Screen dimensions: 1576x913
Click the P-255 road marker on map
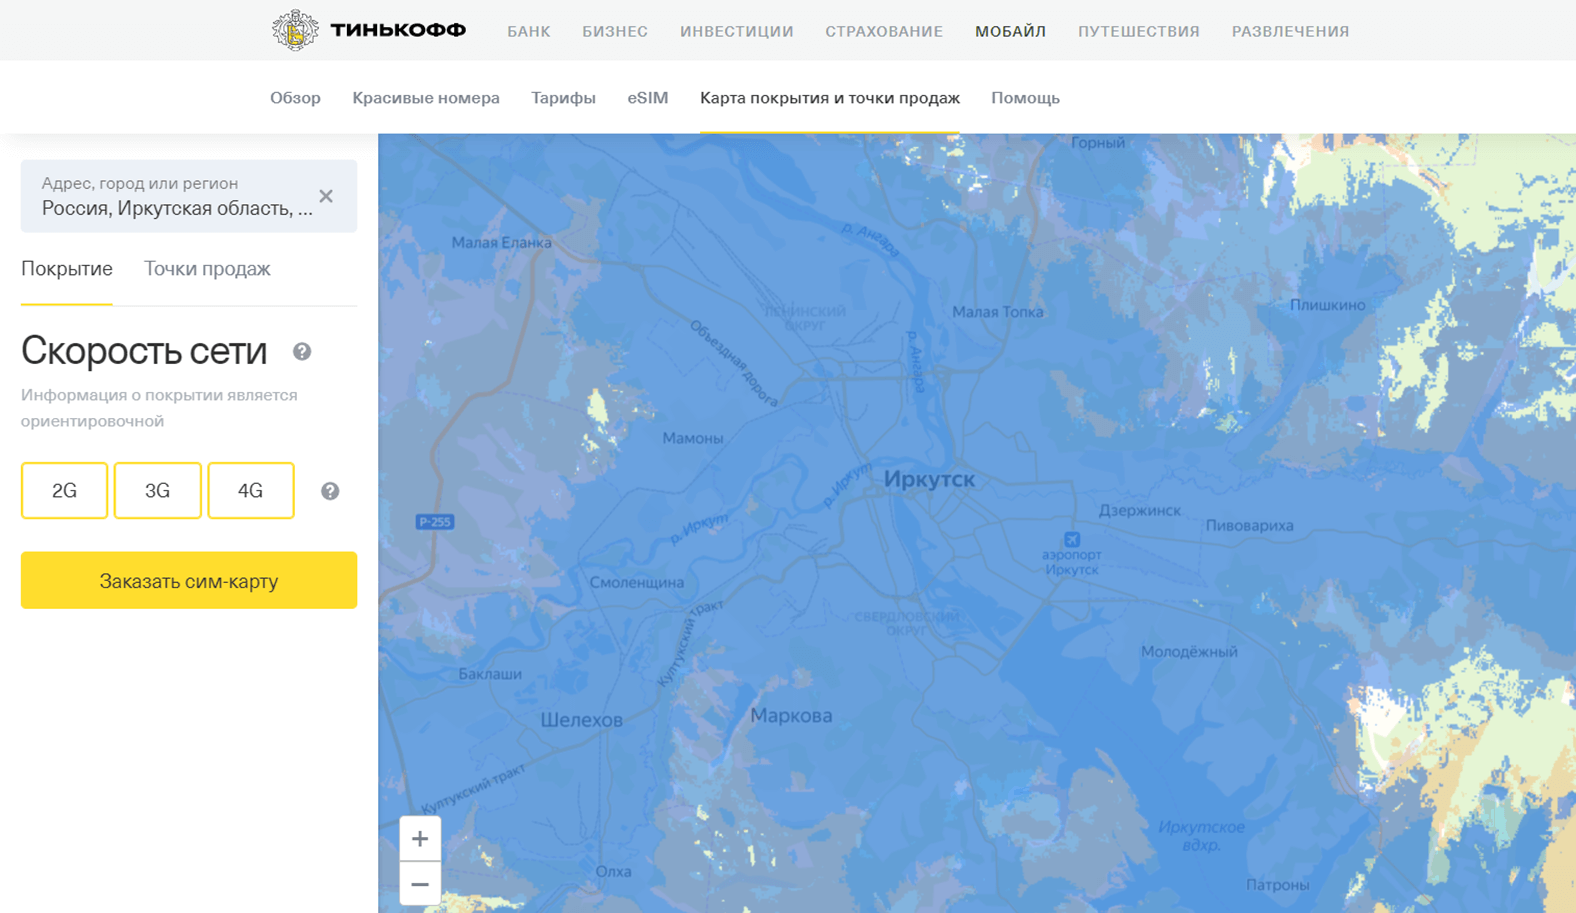point(435,522)
